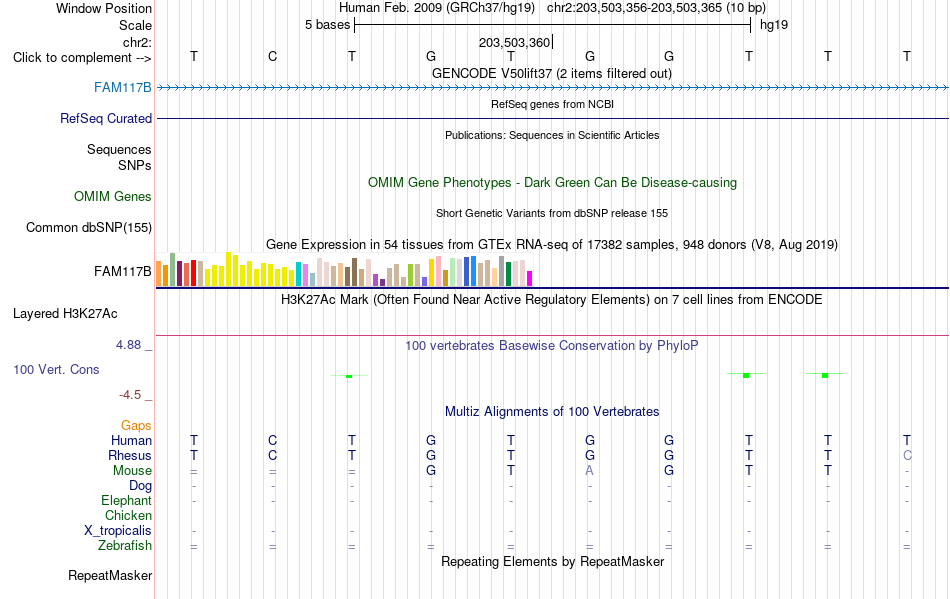This screenshot has width=950, height=599.
Task: Click the SNPs track label
Action: click(x=135, y=165)
